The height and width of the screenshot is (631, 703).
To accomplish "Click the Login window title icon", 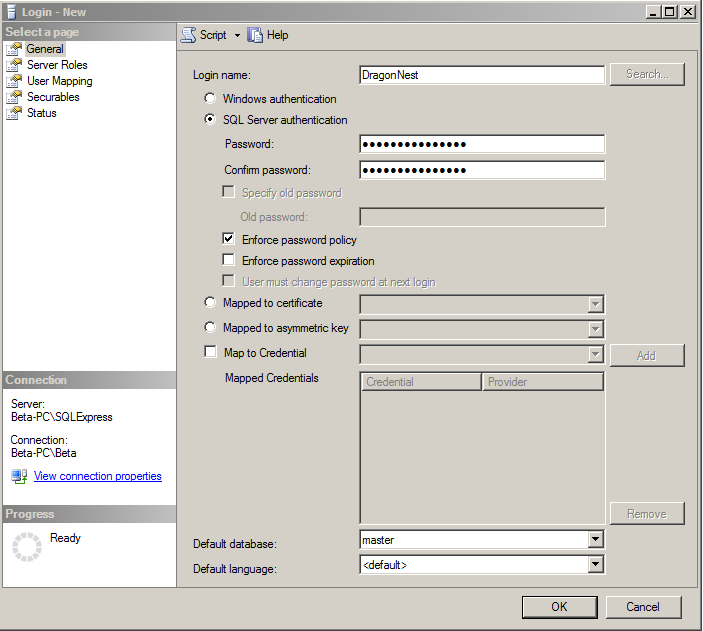I will coord(12,12).
